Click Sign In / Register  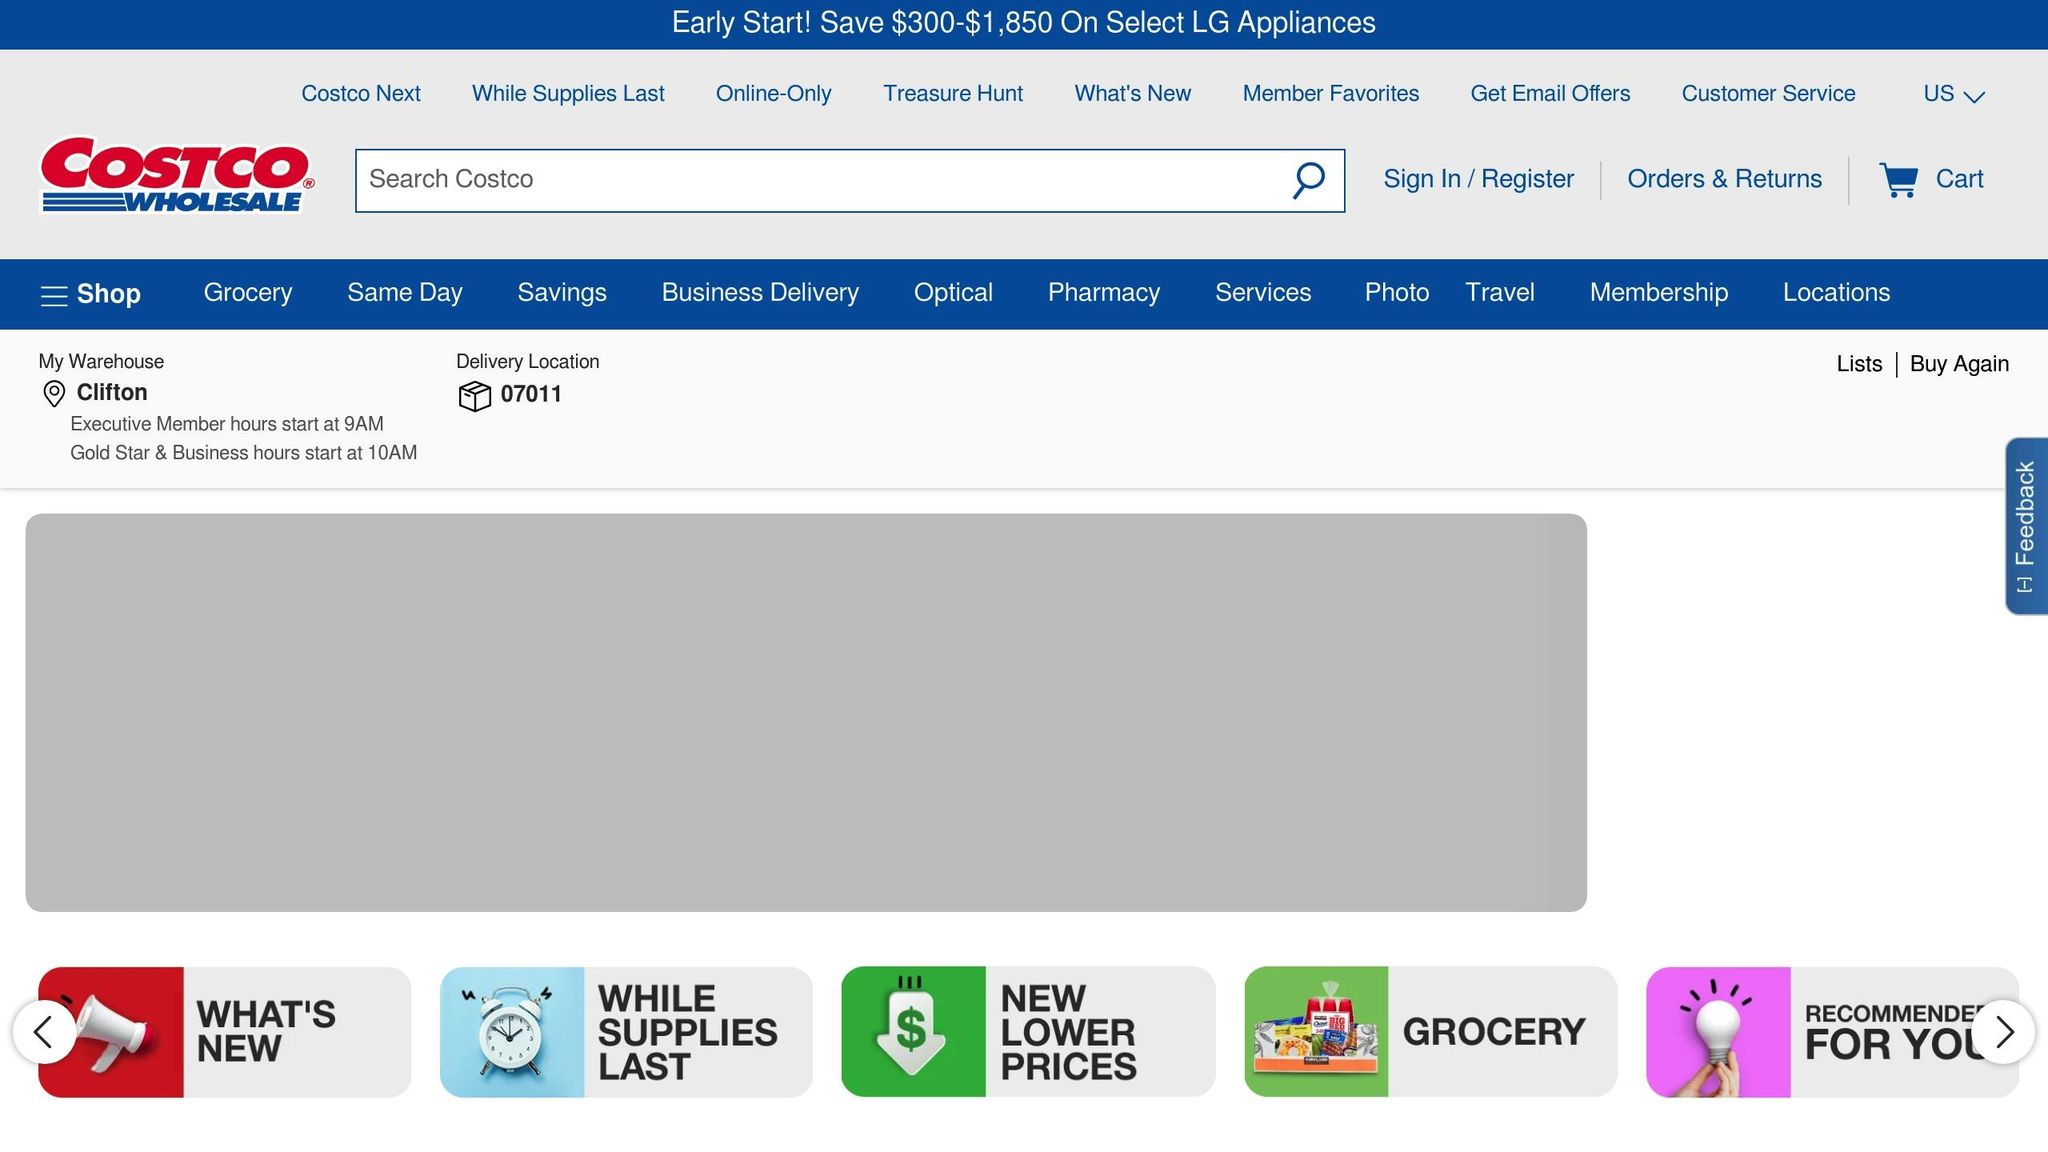[1478, 180]
